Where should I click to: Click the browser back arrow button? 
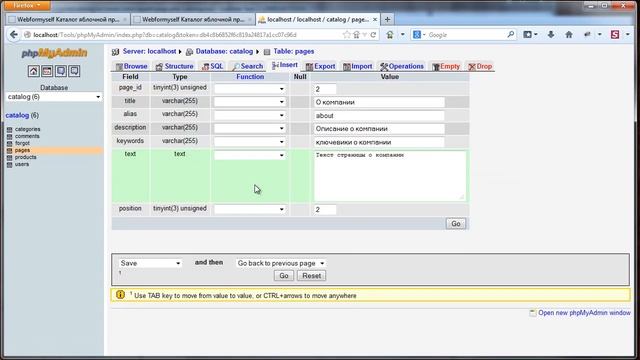click(13, 35)
